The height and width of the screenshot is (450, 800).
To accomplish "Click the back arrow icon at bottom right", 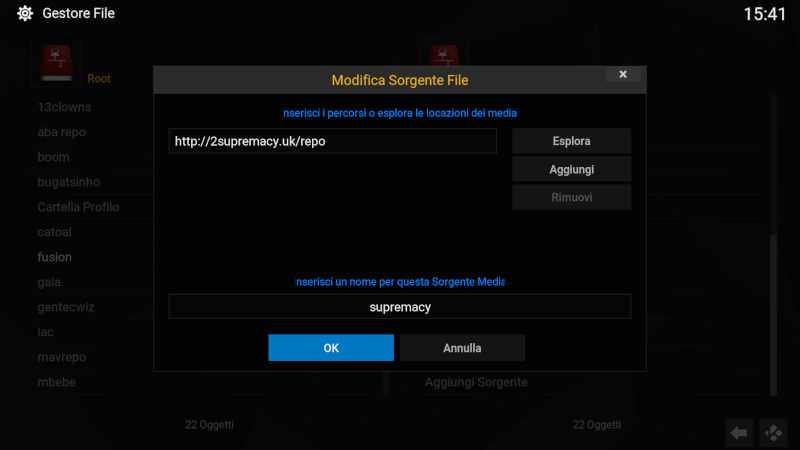I will click(739, 433).
